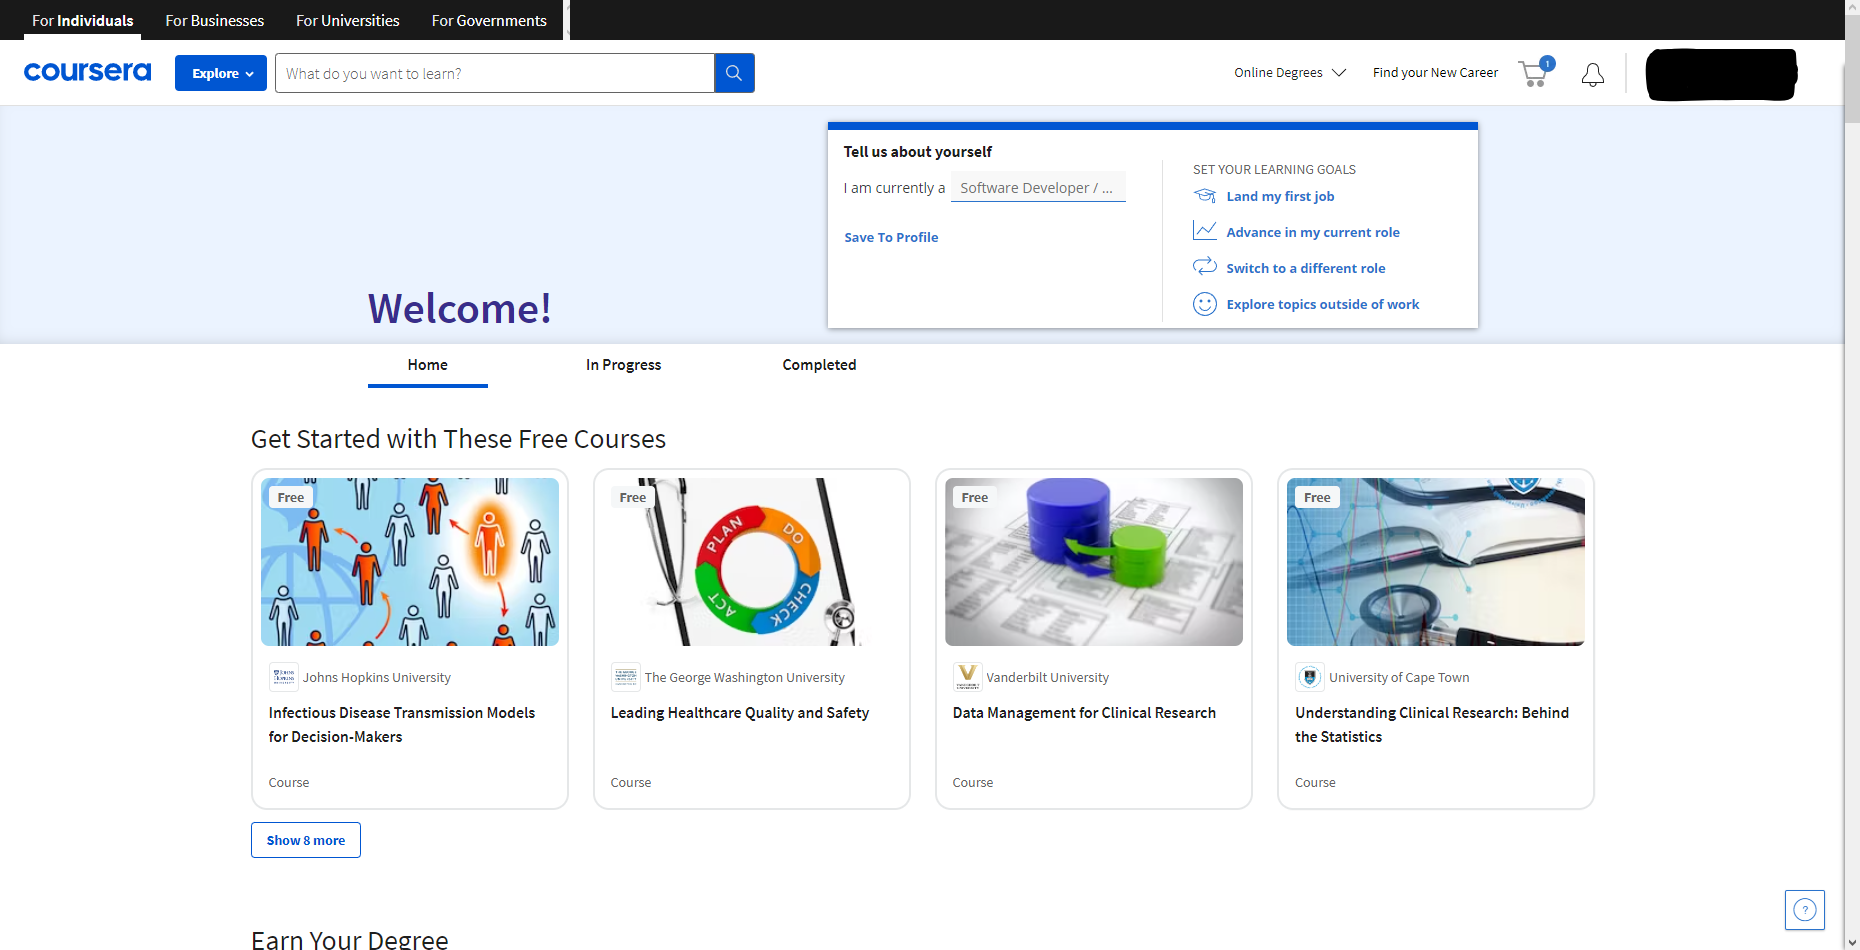
Task: Choose Switch to a different role goal
Action: click(1306, 268)
